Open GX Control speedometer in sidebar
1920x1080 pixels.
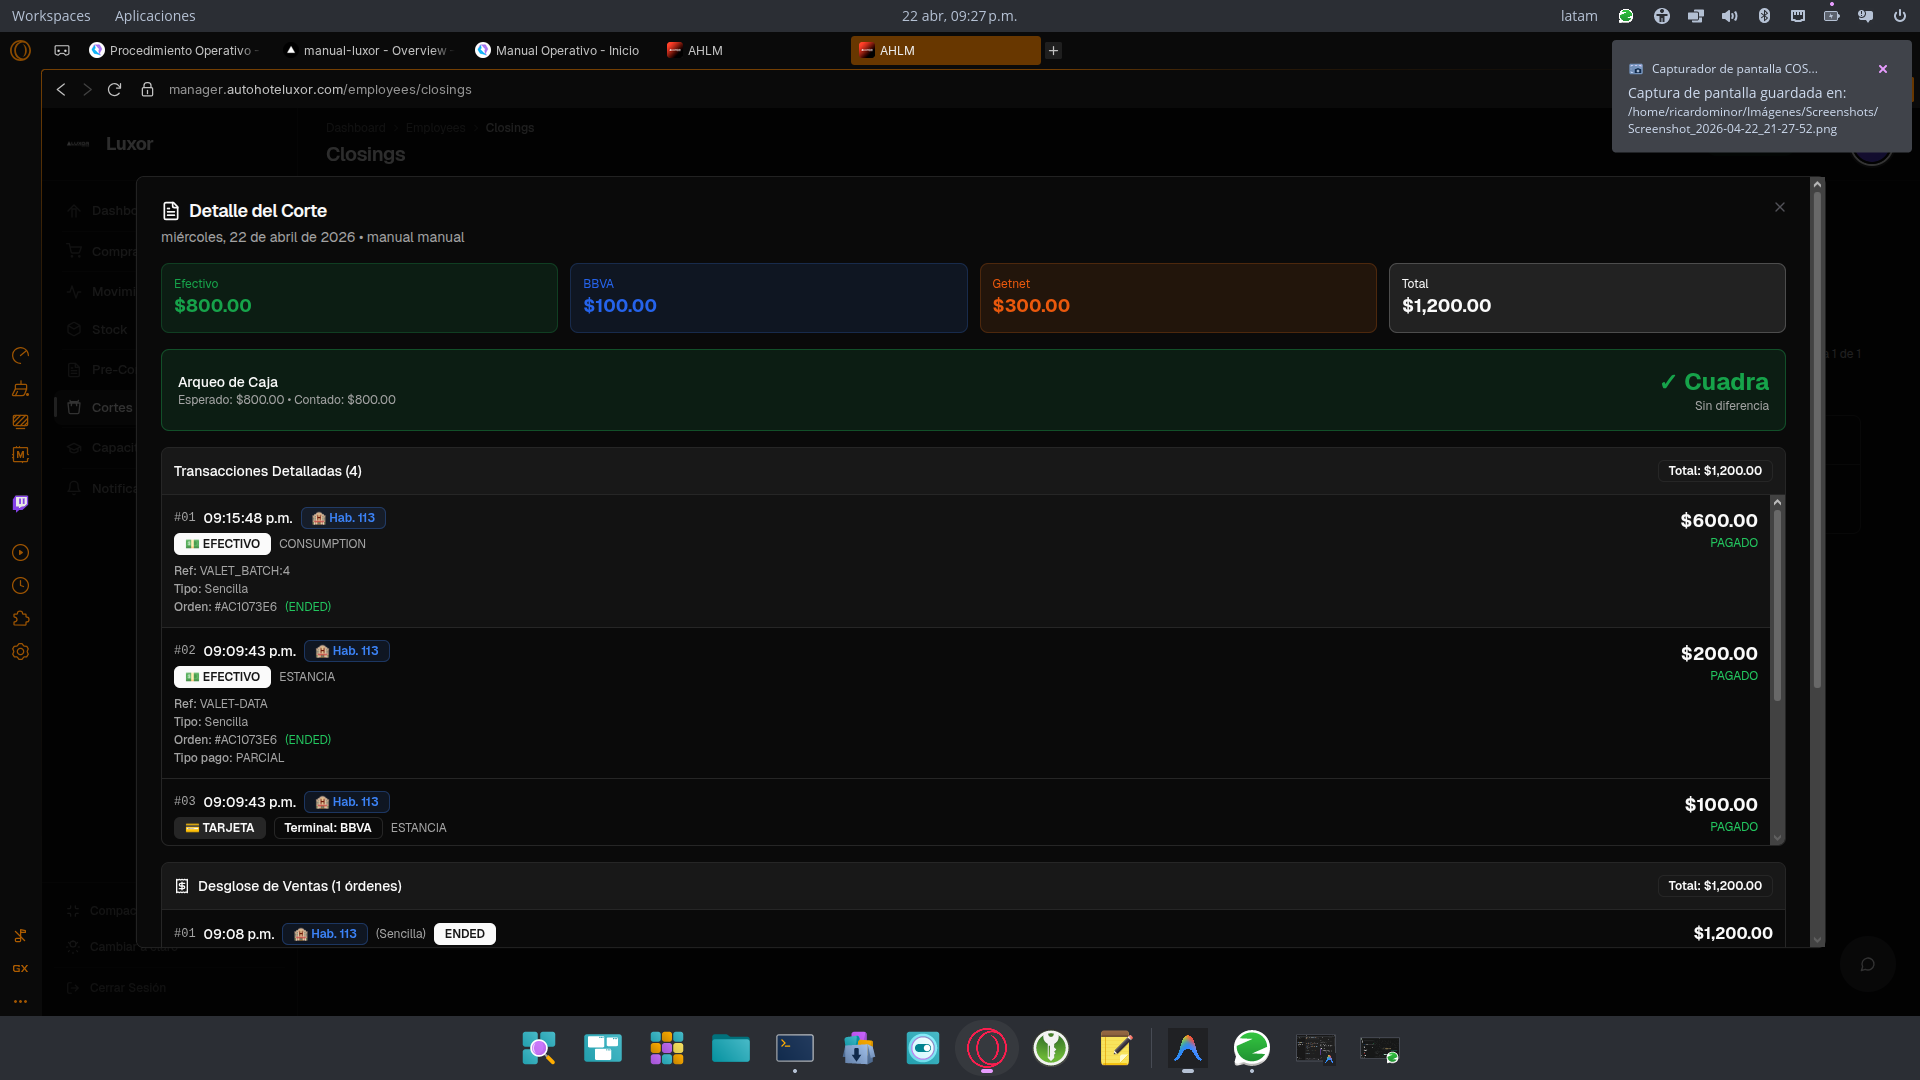[20, 356]
